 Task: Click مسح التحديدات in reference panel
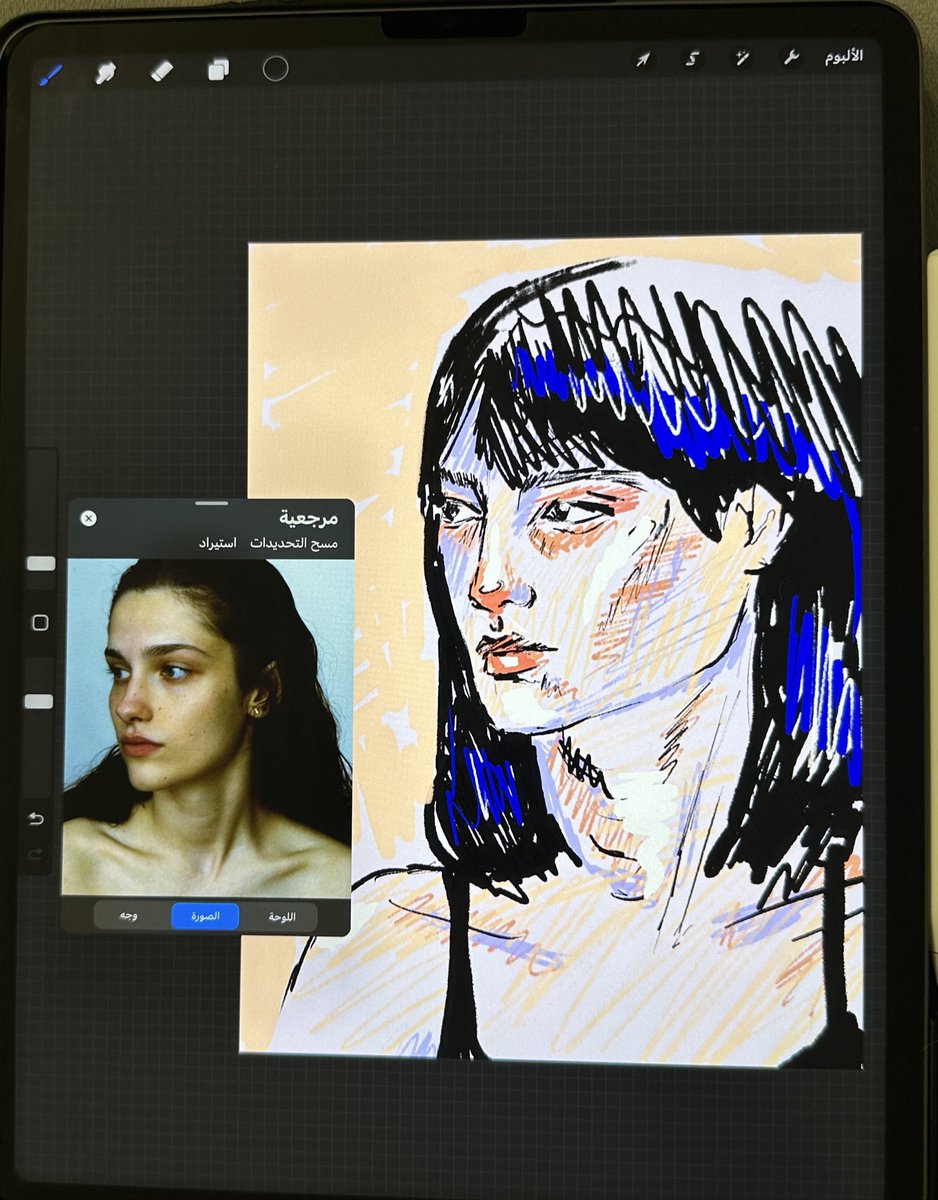tap(295, 543)
